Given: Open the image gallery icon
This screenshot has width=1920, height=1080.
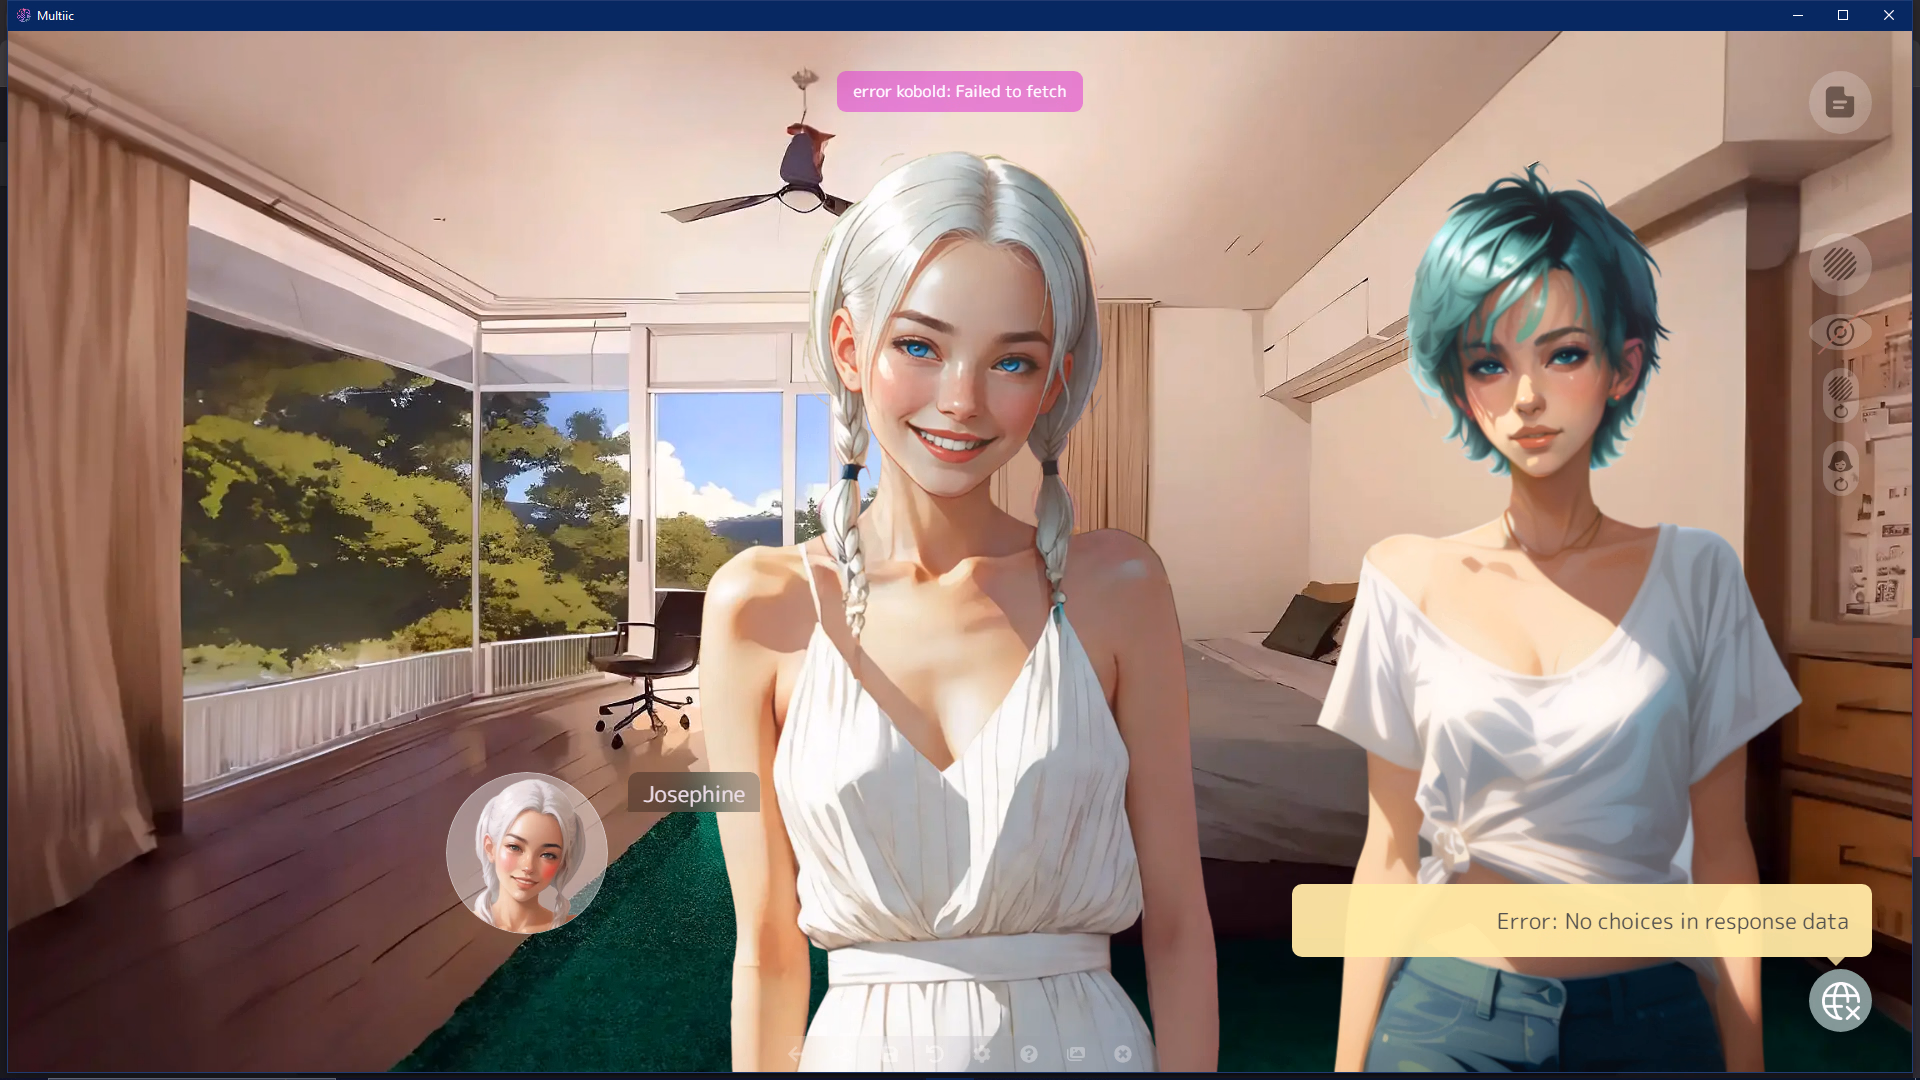Looking at the screenshot, I should (x=1076, y=1054).
